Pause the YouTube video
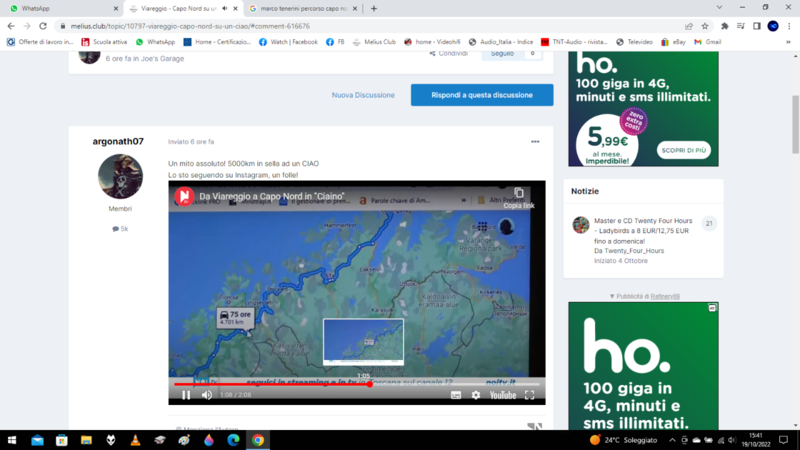The width and height of the screenshot is (800, 450). coord(186,395)
